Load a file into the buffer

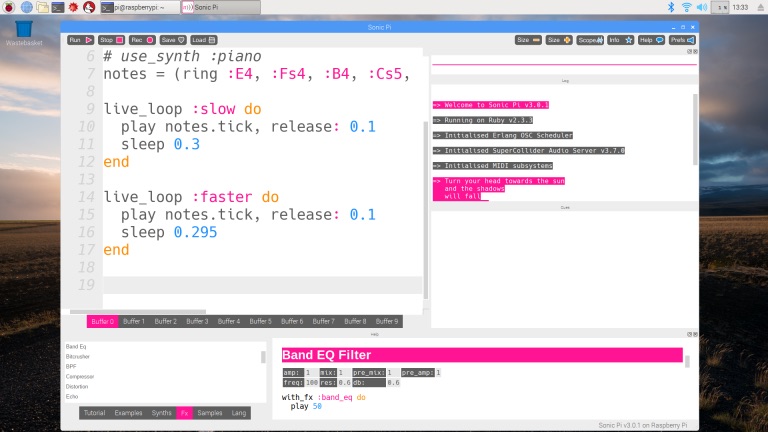pyautogui.click(x=203, y=40)
